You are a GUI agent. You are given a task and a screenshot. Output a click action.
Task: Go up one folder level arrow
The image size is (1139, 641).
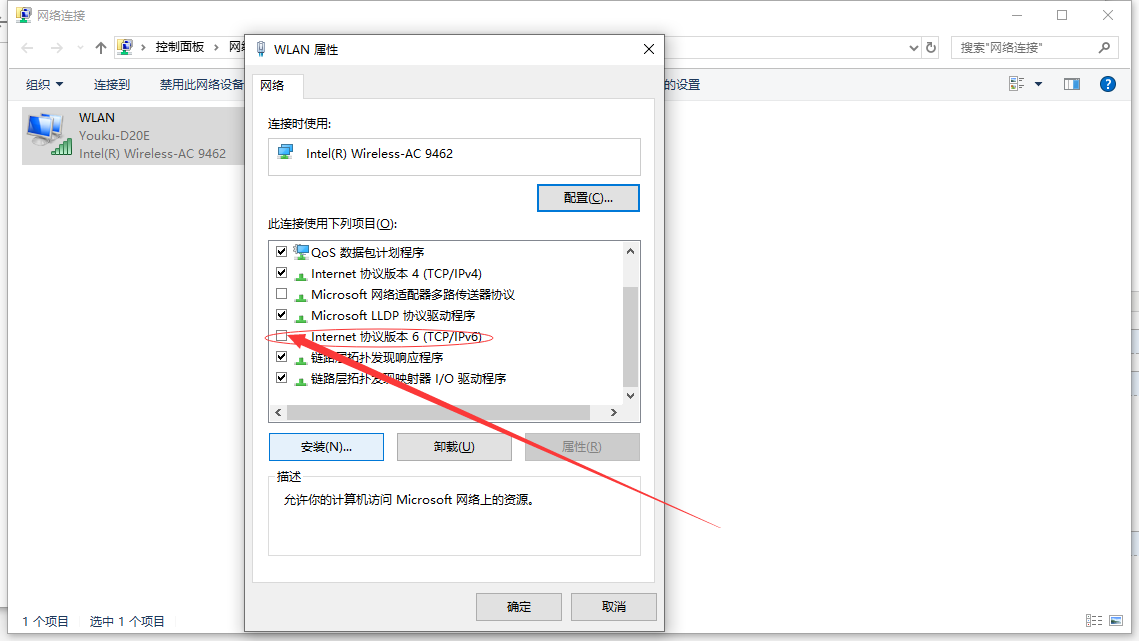[100, 48]
